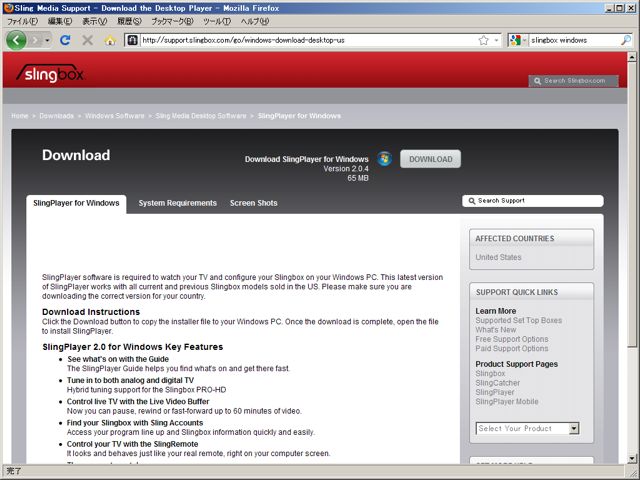Open the Free Support Options link
640x480 pixels.
pos(512,339)
